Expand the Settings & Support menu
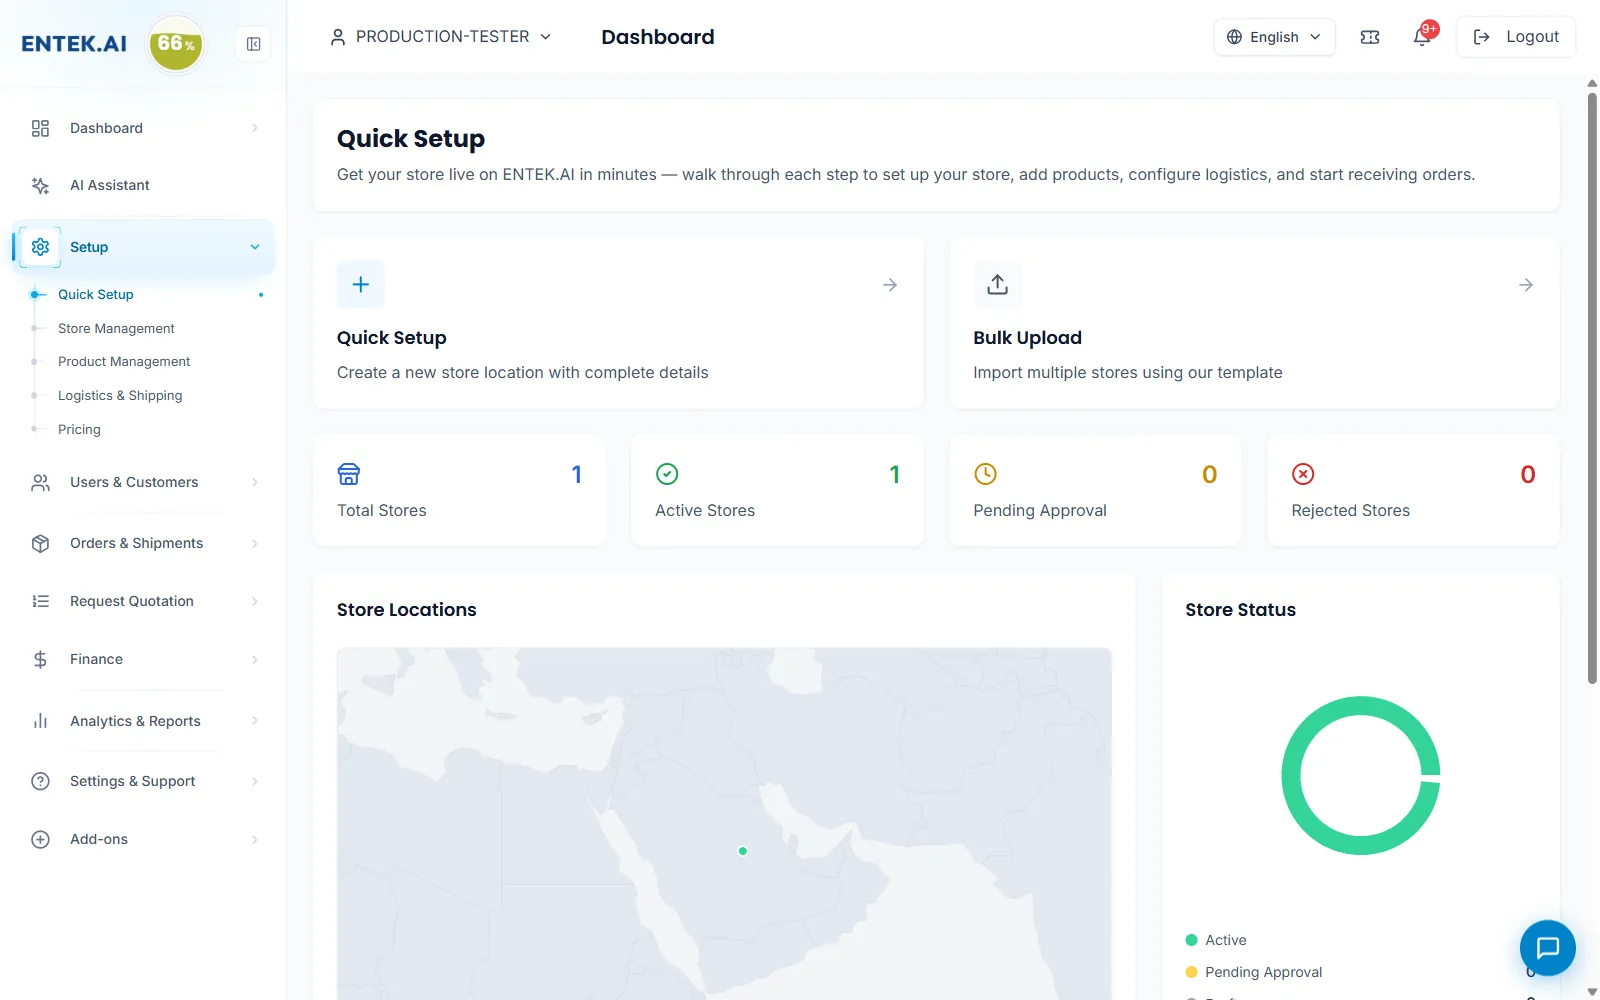1600x1000 pixels. point(143,781)
